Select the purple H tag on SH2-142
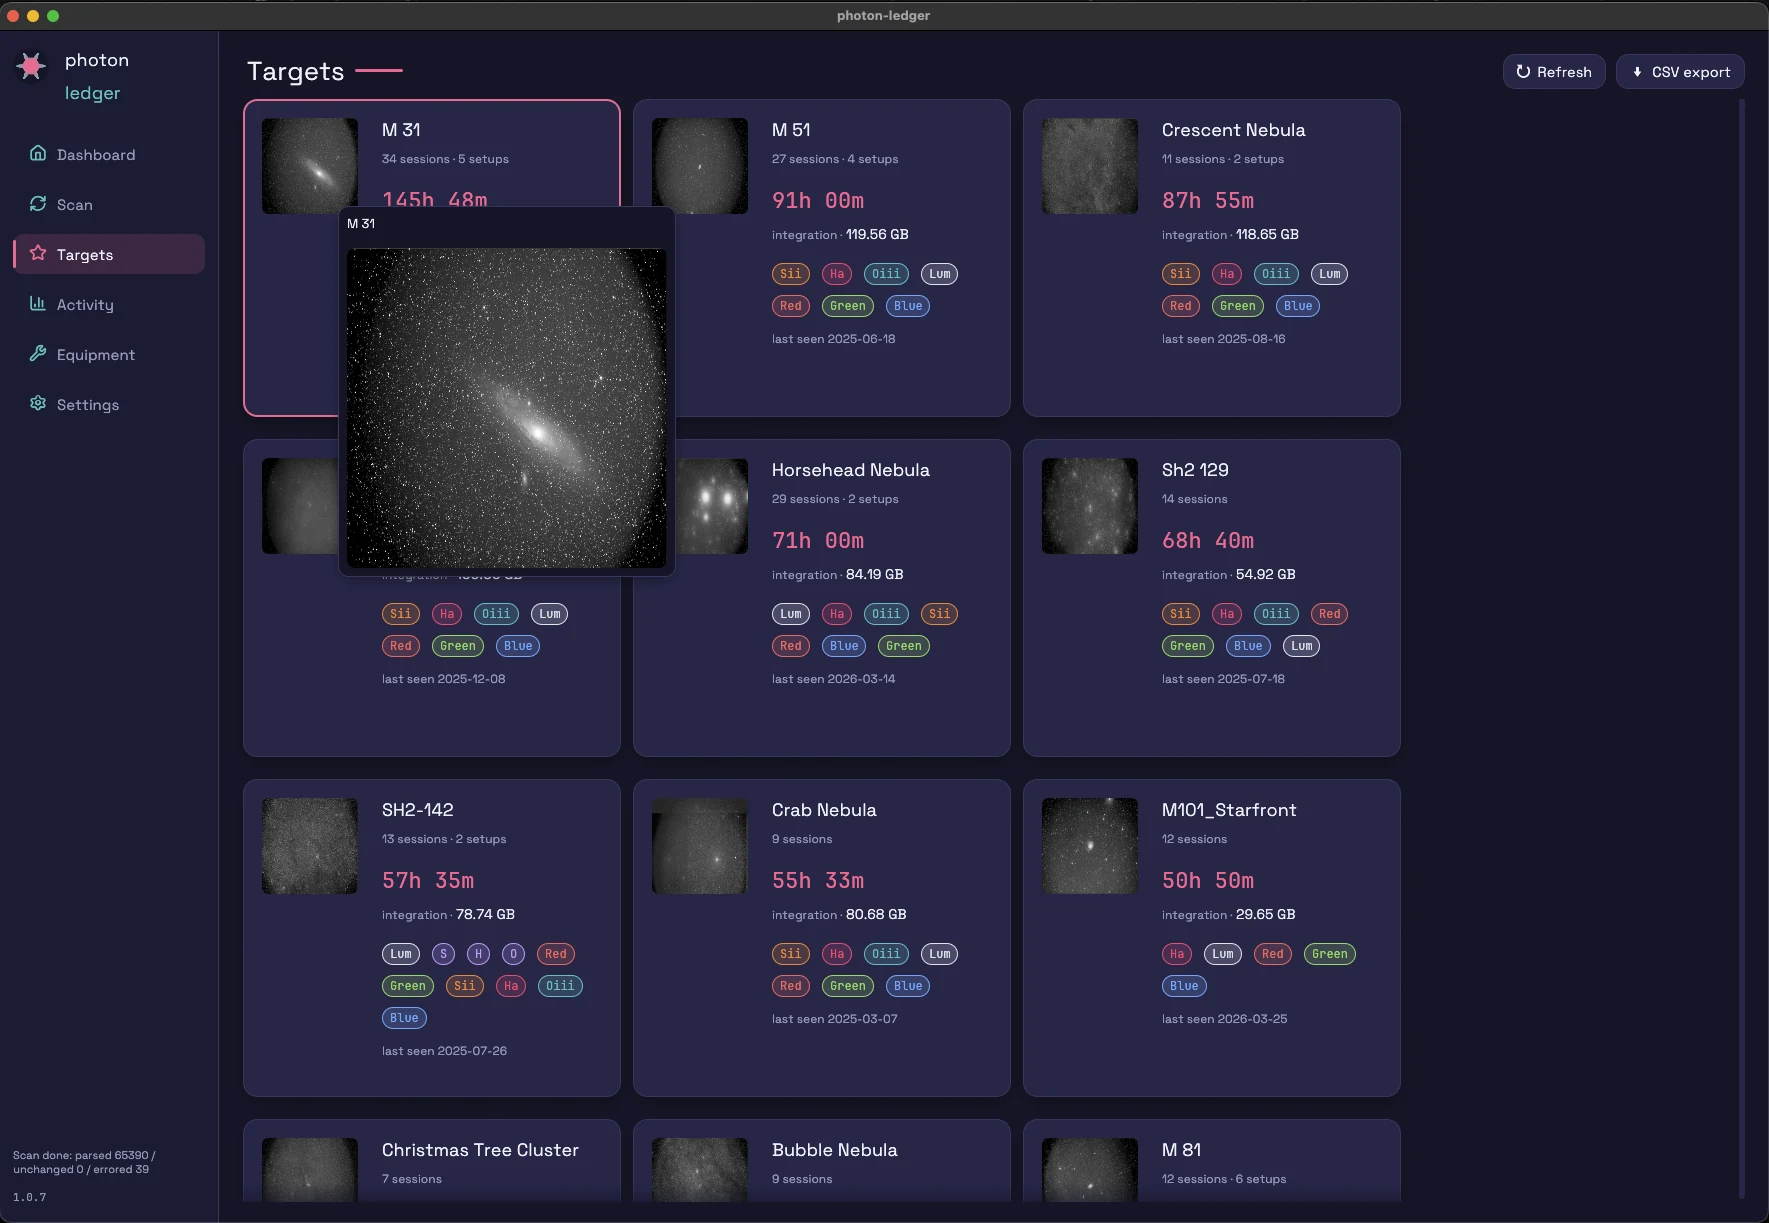The width and height of the screenshot is (1769, 1223). [479, 954]
